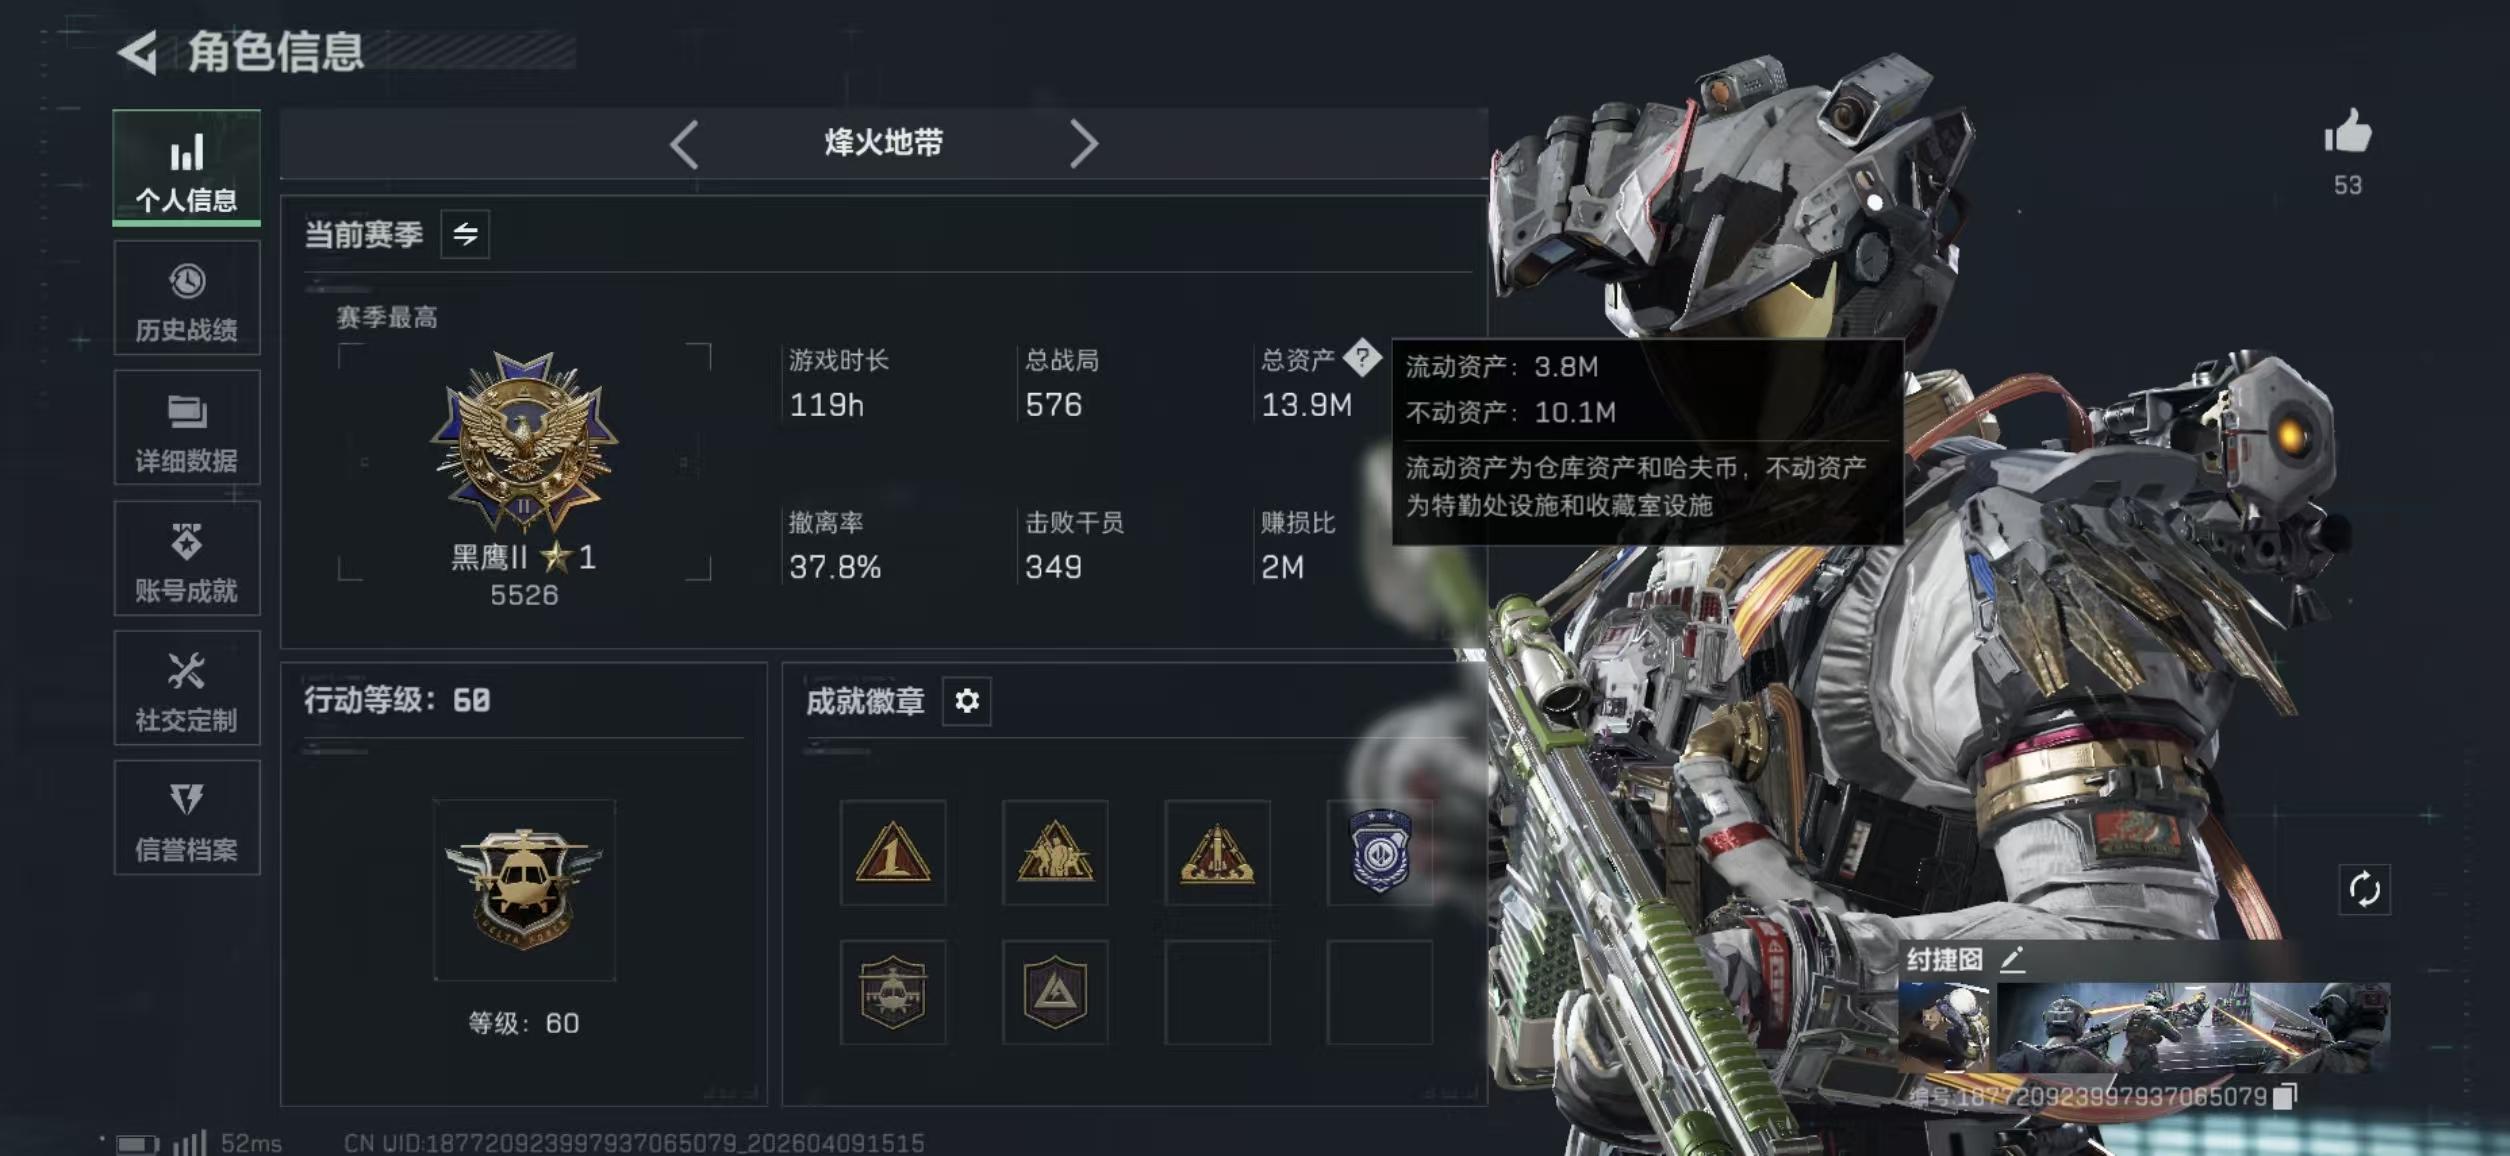Select the blue shield achievement badge
The width and height of the screenshot is (2510, 1156).
click(x=1380, y=853)
